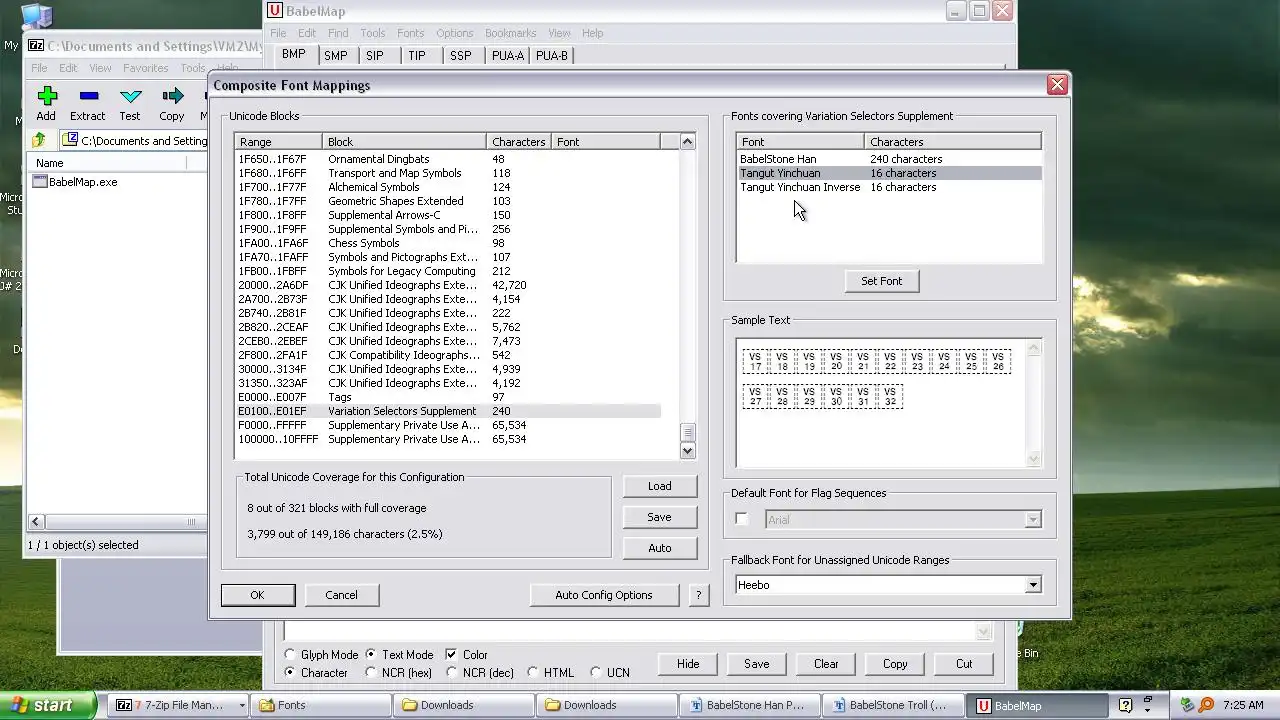Click OK in Composite Font Mappings

257,595
